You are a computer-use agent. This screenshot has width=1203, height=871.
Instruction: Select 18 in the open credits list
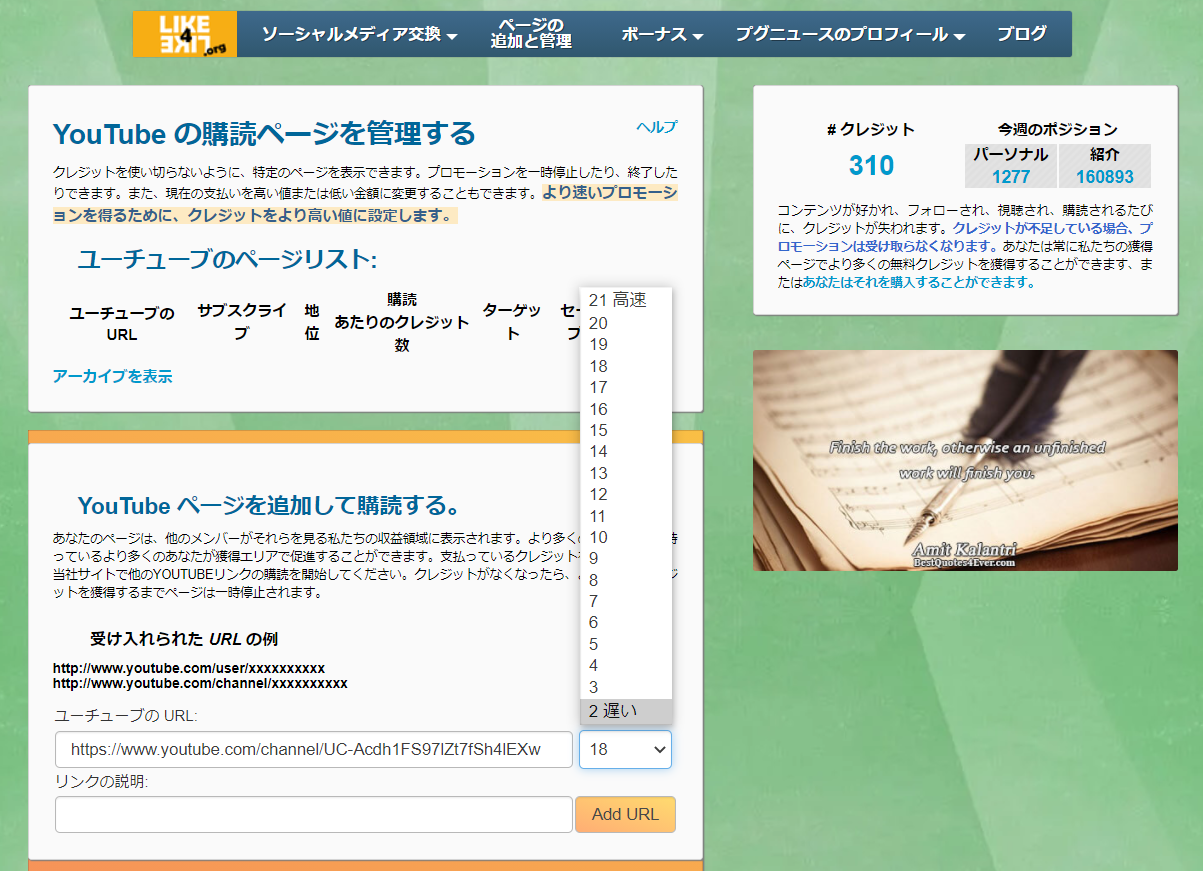[x=626, y=366]
